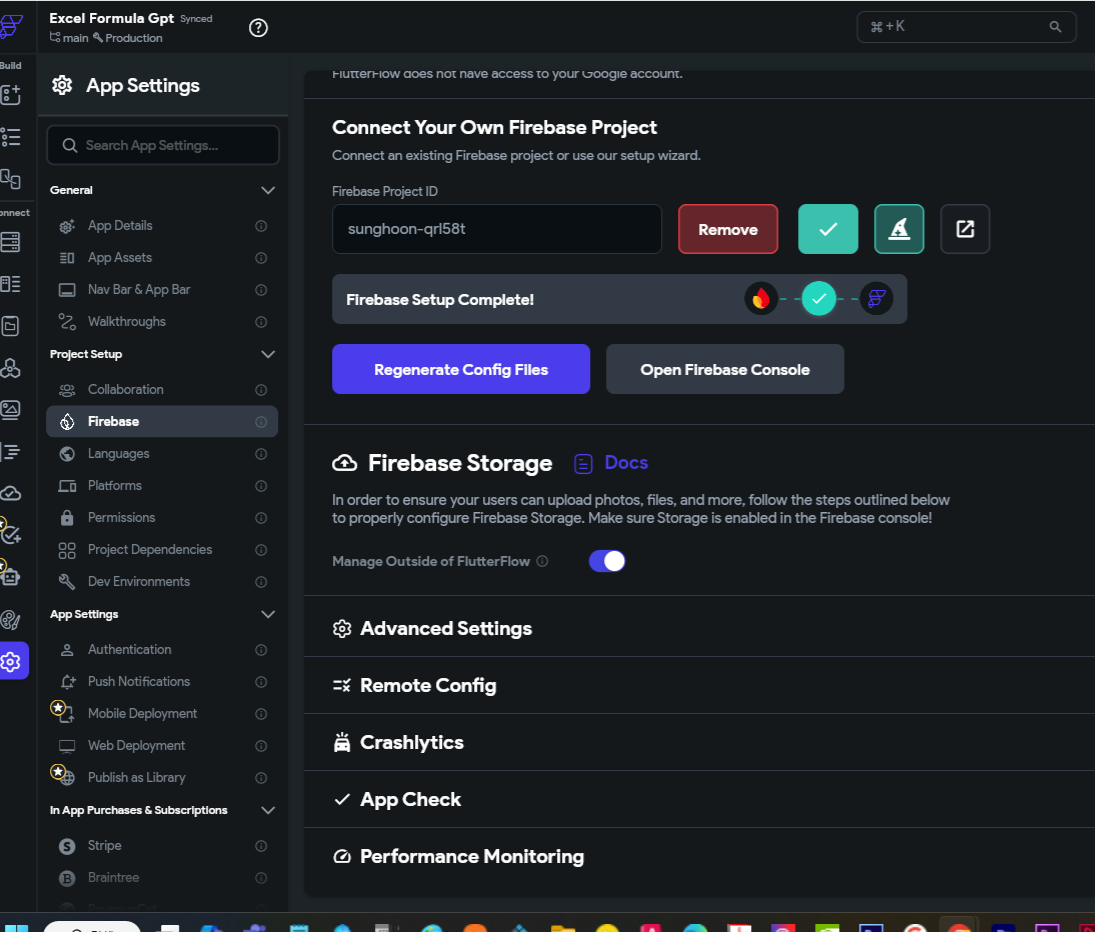
Task: Open the widget tree list icon
Action: 10,137
